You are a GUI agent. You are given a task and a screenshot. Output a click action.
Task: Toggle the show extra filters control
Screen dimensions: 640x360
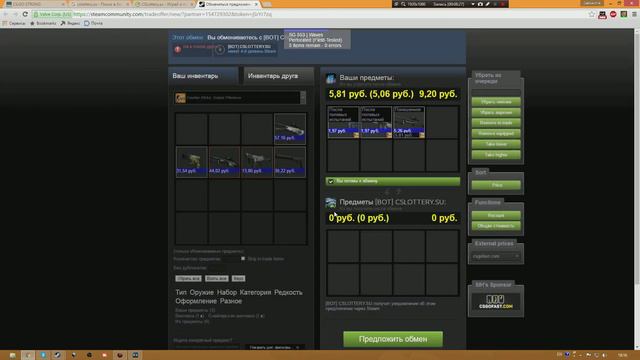(274, 347)
